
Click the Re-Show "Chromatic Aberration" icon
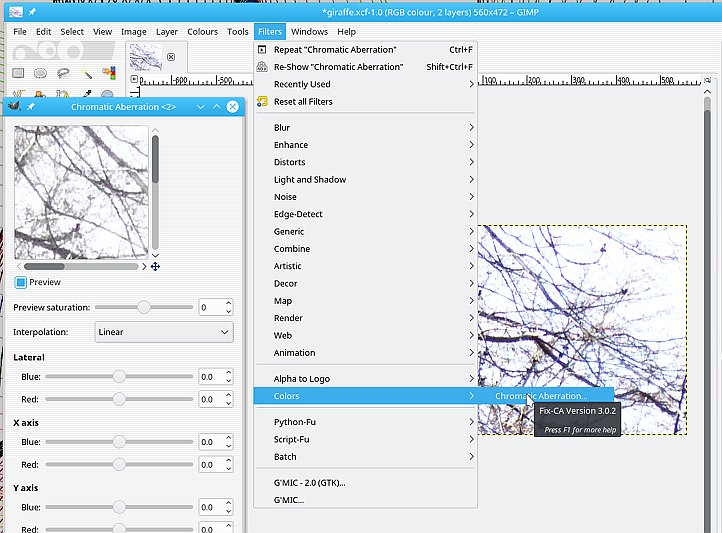pos(262,67)
